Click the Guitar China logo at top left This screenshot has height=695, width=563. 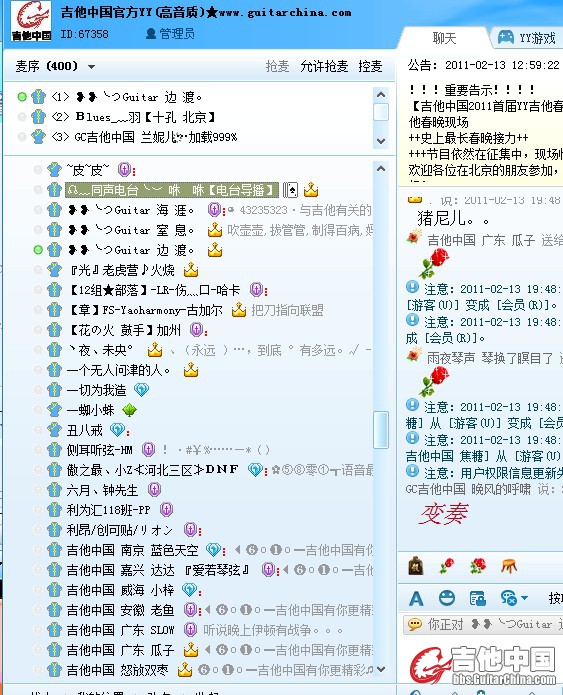[x=31, y=21]
